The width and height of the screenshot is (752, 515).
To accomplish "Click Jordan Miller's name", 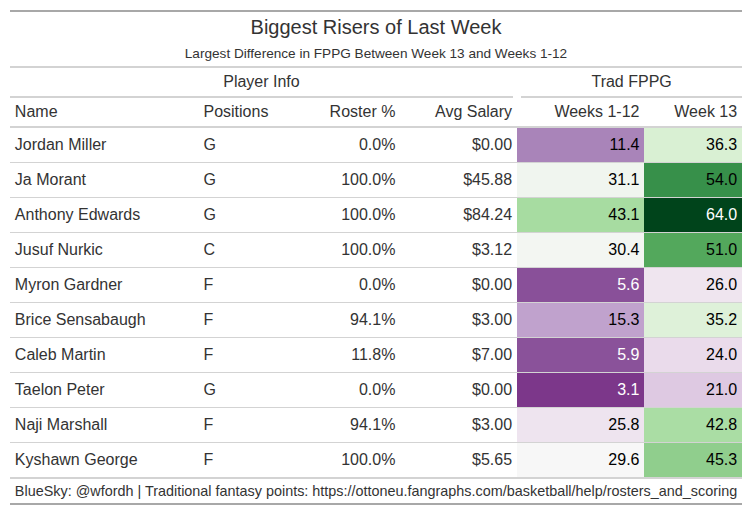I will click(x=61, y=145).
